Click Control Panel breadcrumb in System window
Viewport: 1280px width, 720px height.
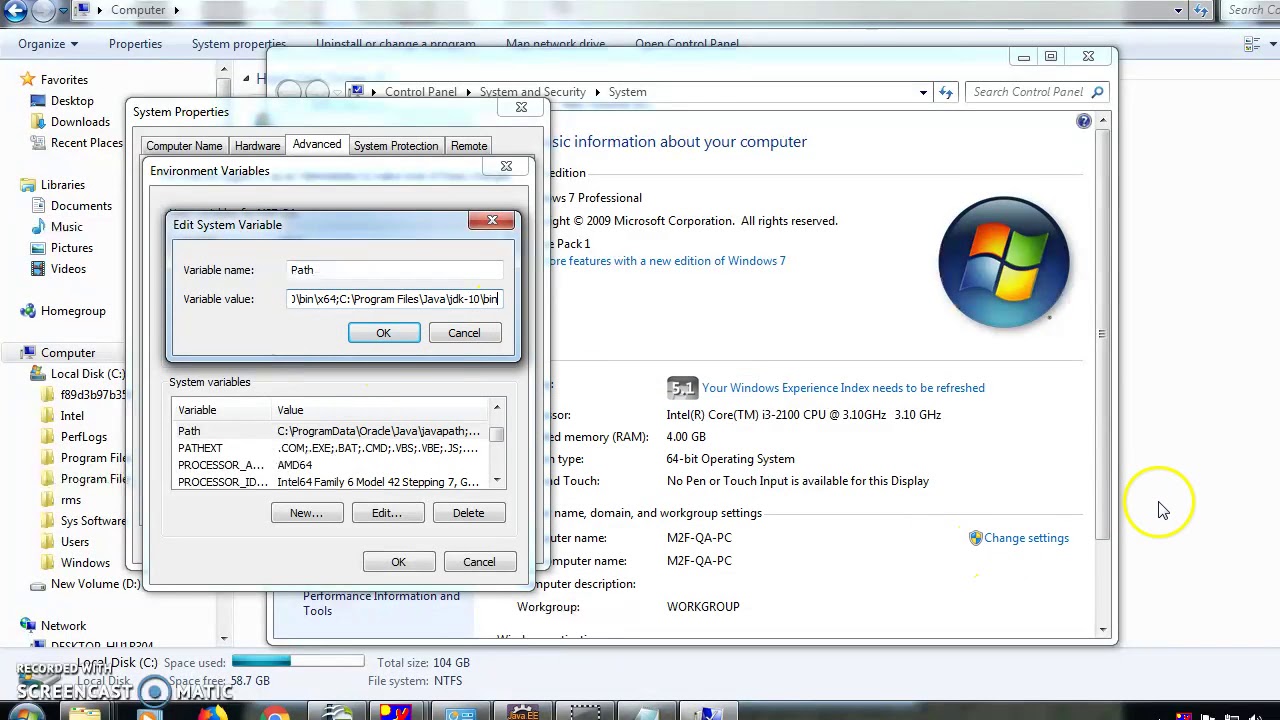[x=420, y=92]
